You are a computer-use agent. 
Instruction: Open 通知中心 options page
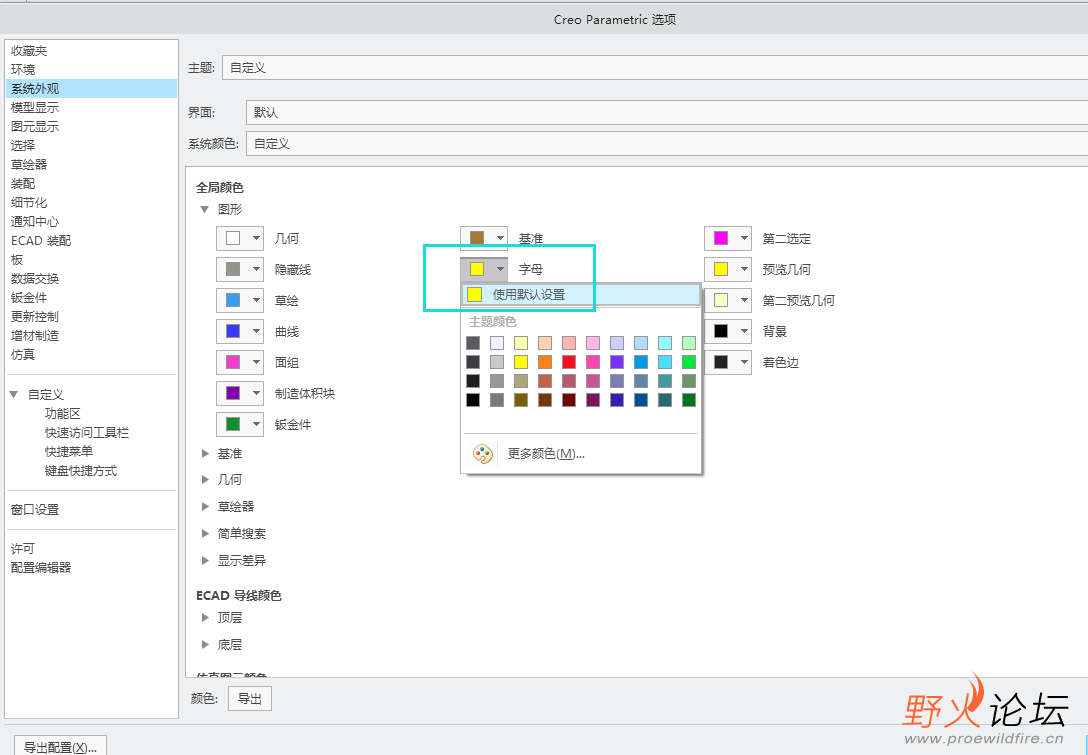coord(35,221)
